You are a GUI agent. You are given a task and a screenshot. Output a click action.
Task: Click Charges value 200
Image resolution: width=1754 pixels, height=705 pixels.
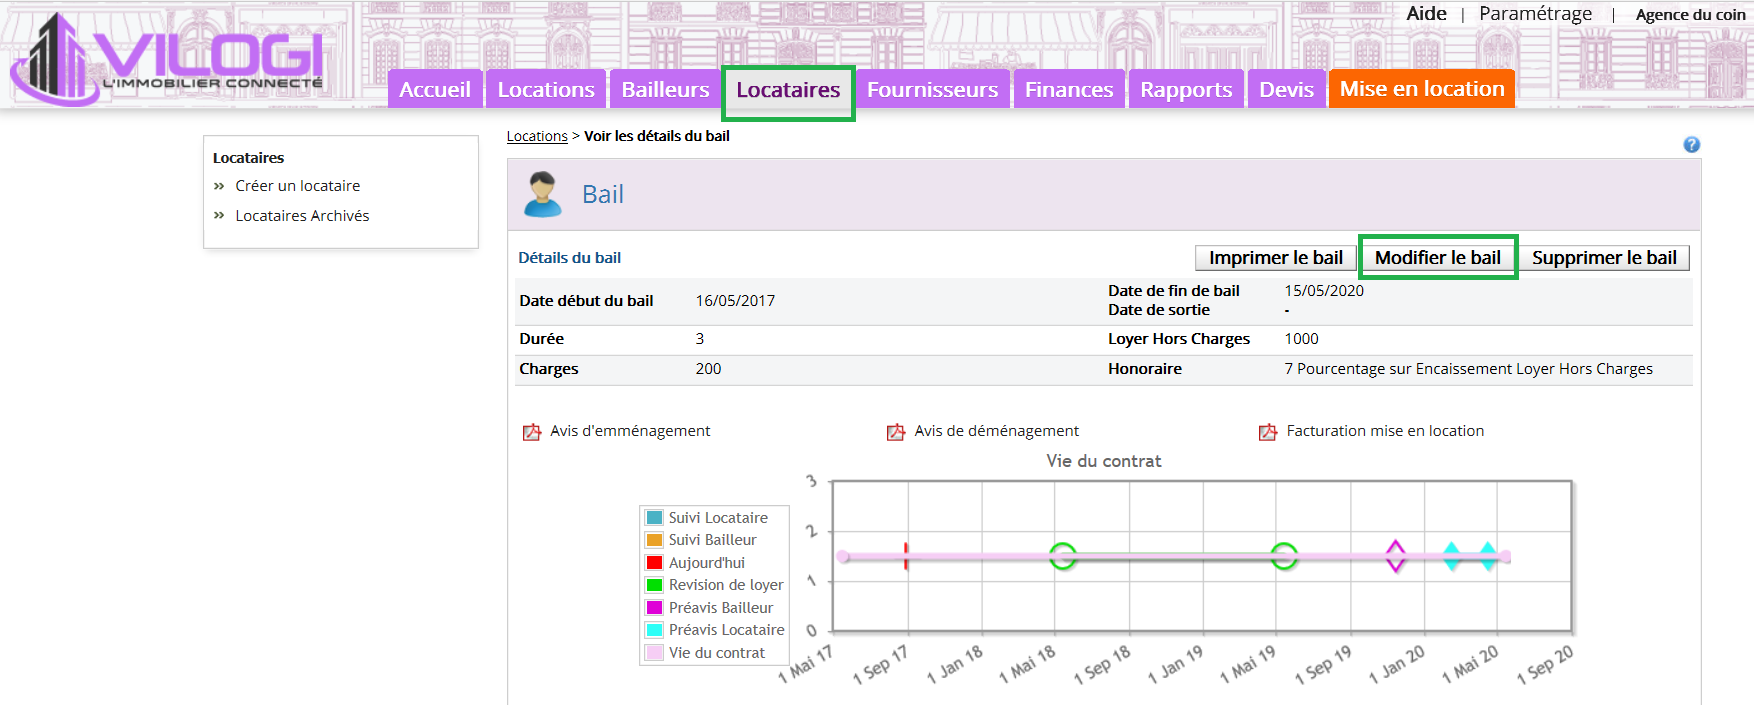[x=708, y=369]
